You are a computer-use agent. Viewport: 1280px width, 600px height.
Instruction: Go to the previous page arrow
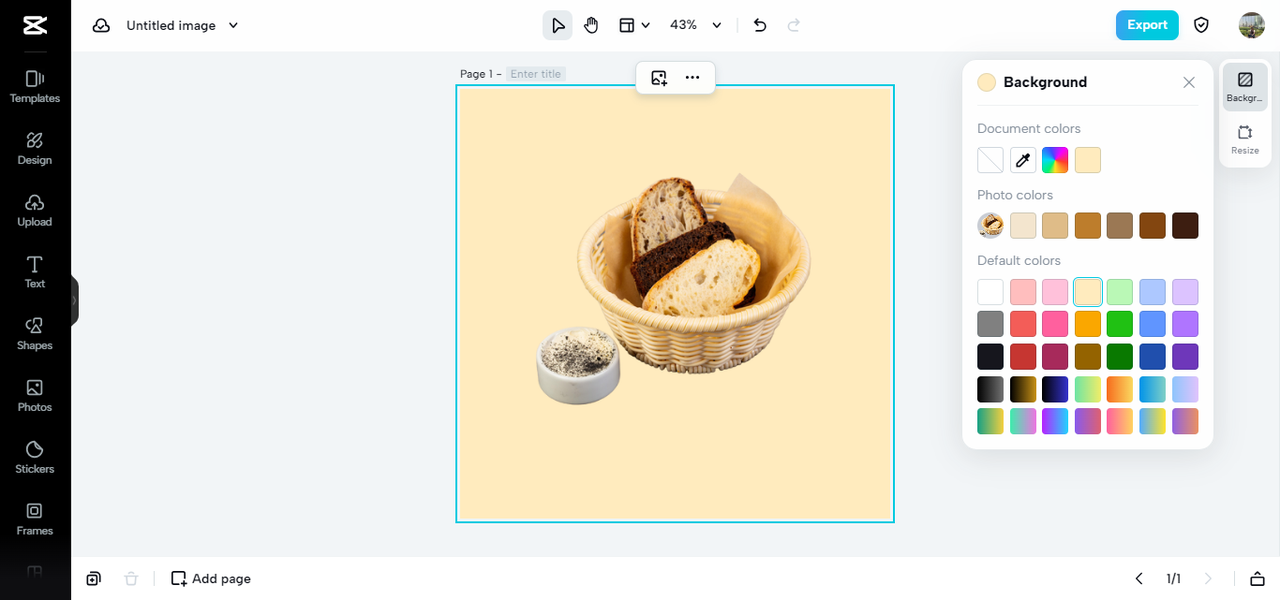coord(1139,579)
